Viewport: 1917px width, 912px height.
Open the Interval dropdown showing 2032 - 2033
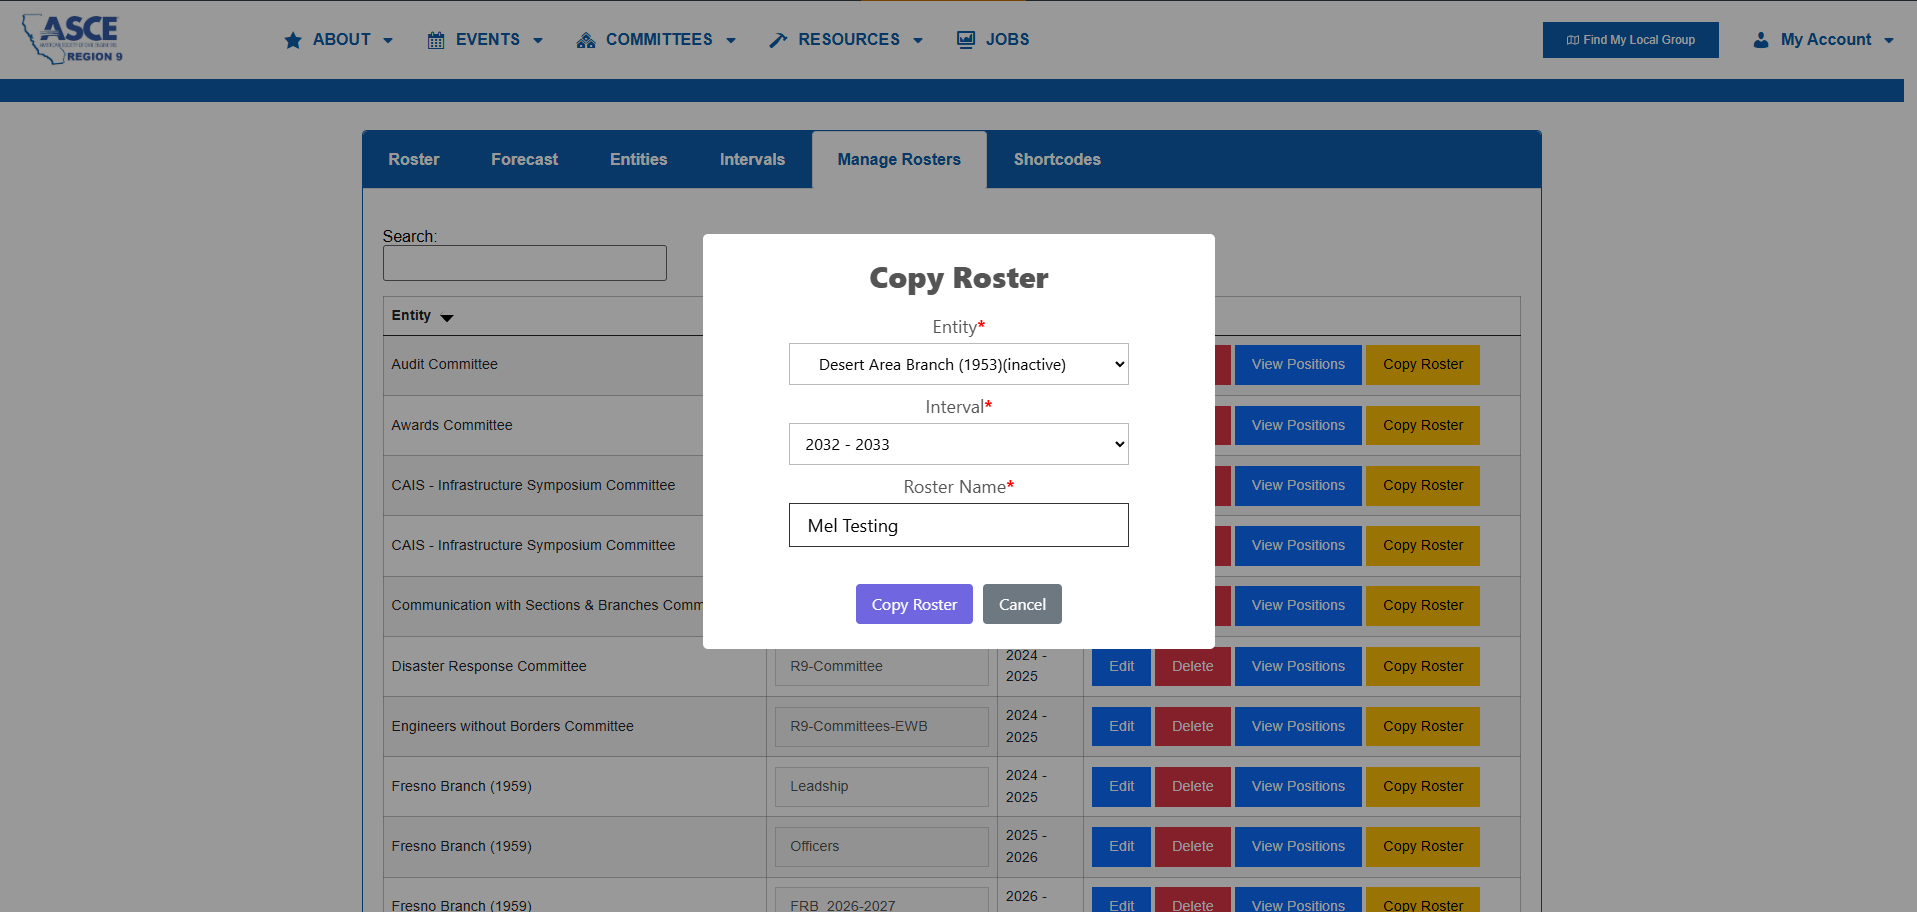(x=958, y=444)
